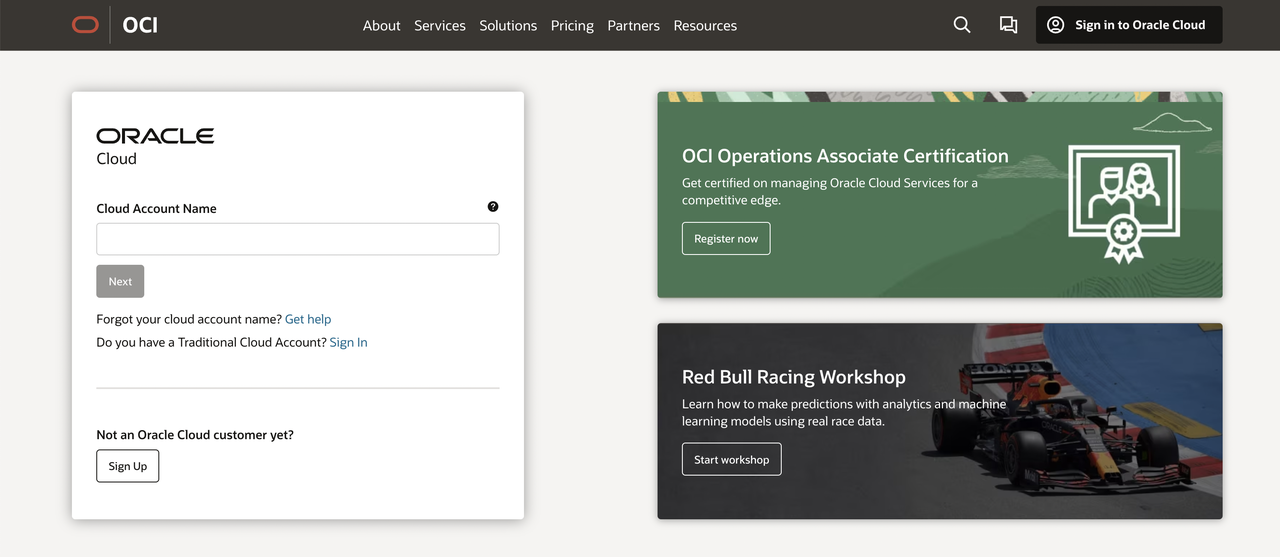The image size is (1280, 557).
Task: Click the Next button
Action: tap(120, 281)
